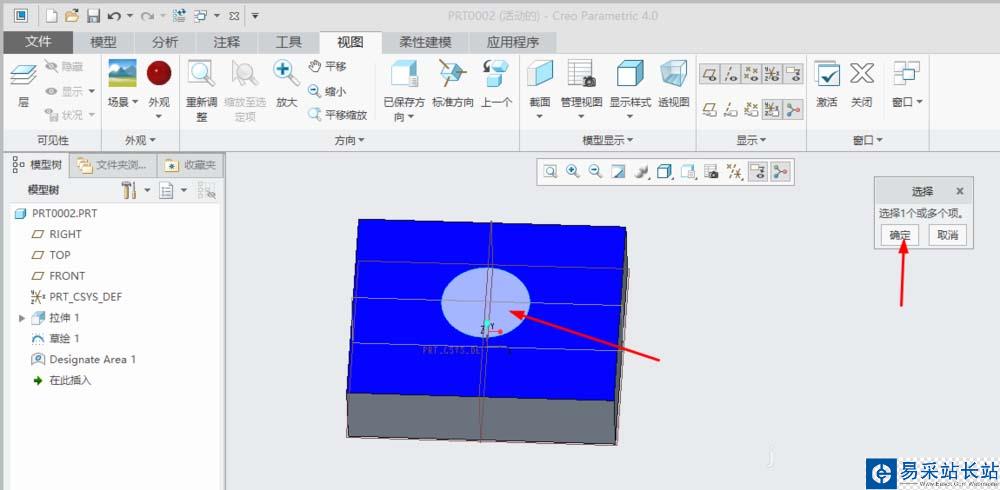
Task: Switch to the 柔性建模 ribbon tab
Action: (425, 43)
